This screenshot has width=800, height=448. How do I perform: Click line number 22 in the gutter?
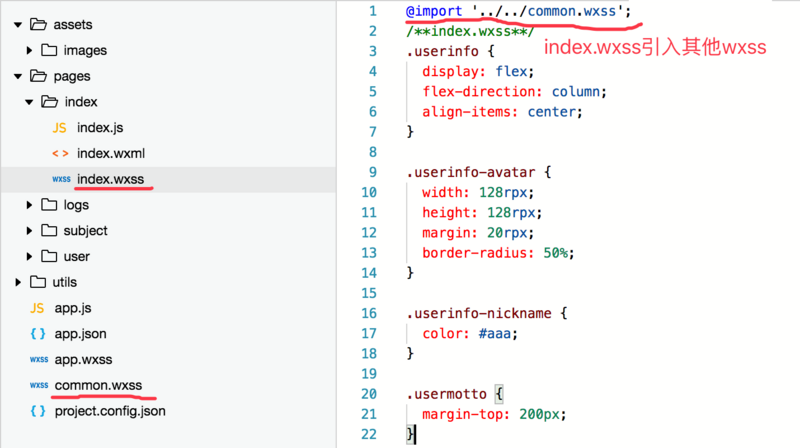369,435
